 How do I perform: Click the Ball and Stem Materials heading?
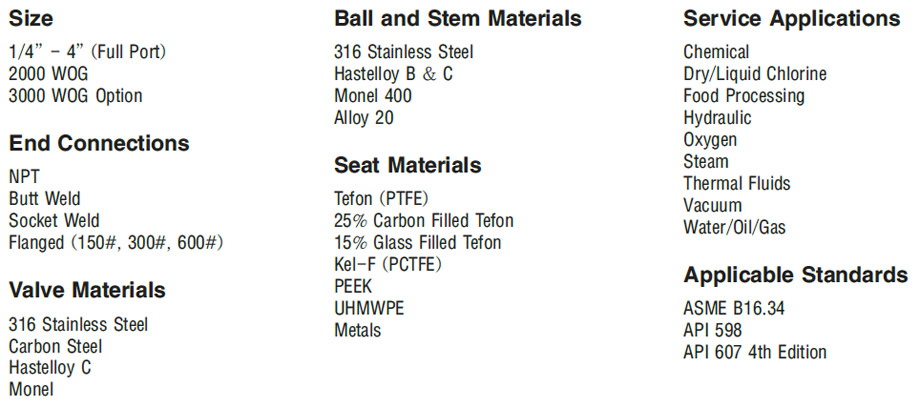point(458,18)
